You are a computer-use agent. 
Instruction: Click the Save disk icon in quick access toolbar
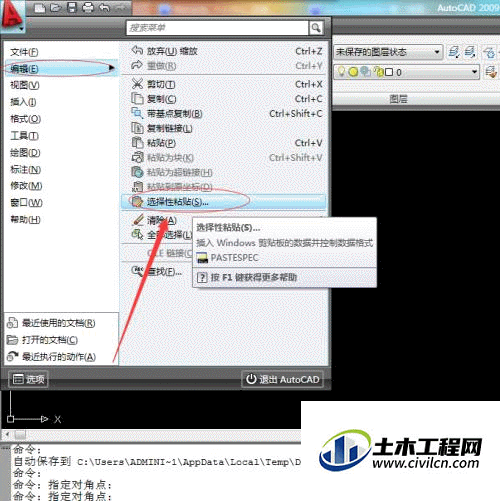coord(72,8)
